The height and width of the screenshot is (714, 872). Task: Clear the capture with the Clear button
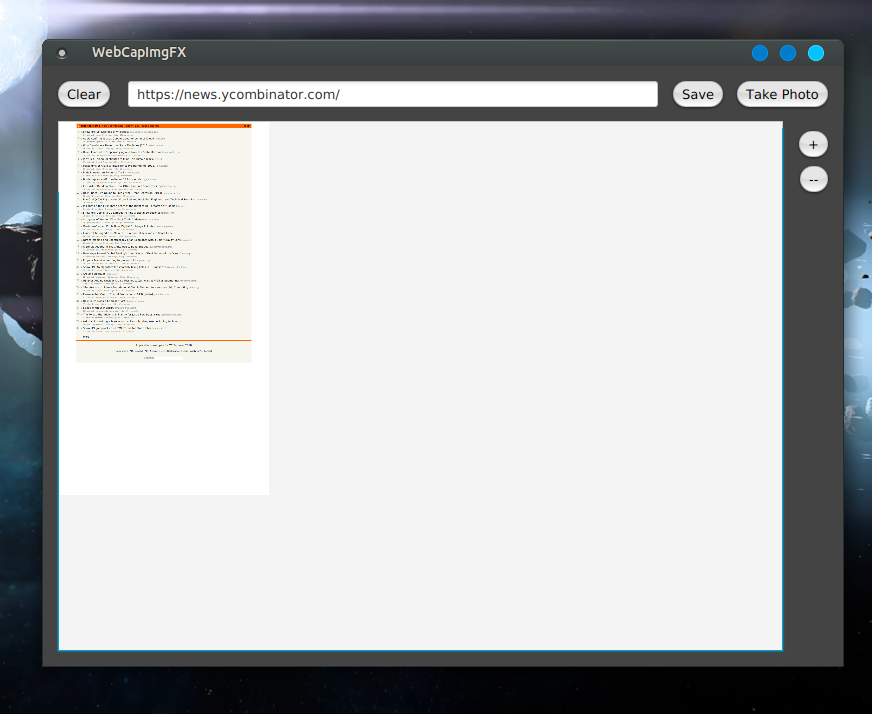(84, 94)
